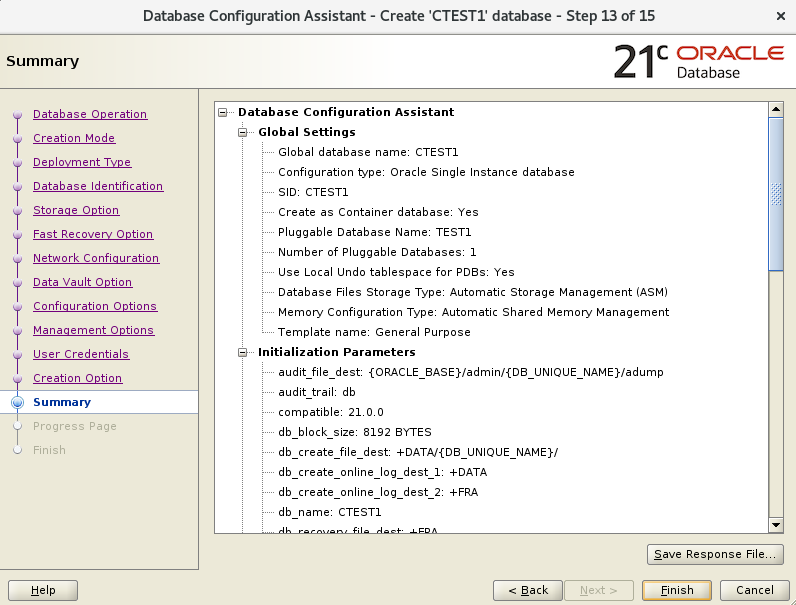Screen dimensions: 796x605
Task: Click the summary scrollbar down arrow
Action: click(x=776, y=525)
